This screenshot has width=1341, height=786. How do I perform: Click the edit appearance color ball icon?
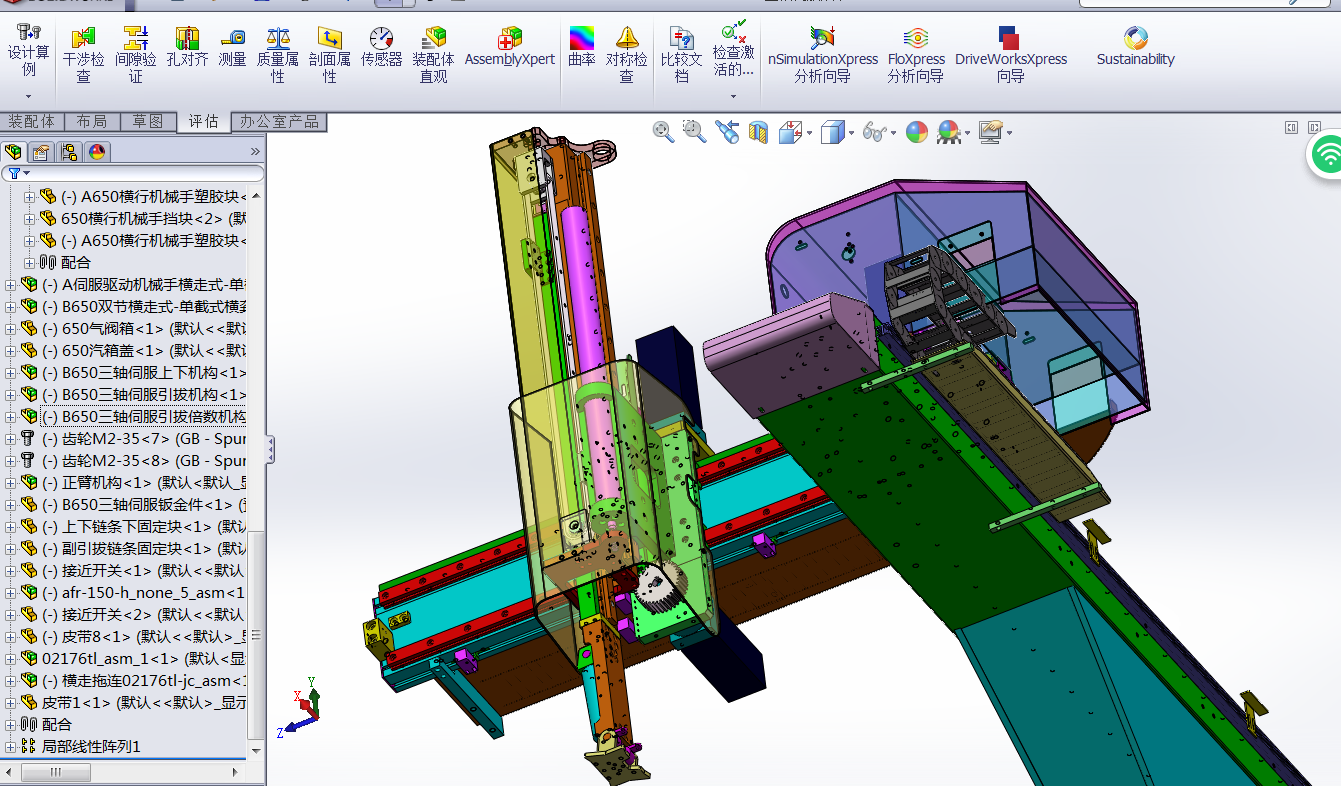(916, 132)
